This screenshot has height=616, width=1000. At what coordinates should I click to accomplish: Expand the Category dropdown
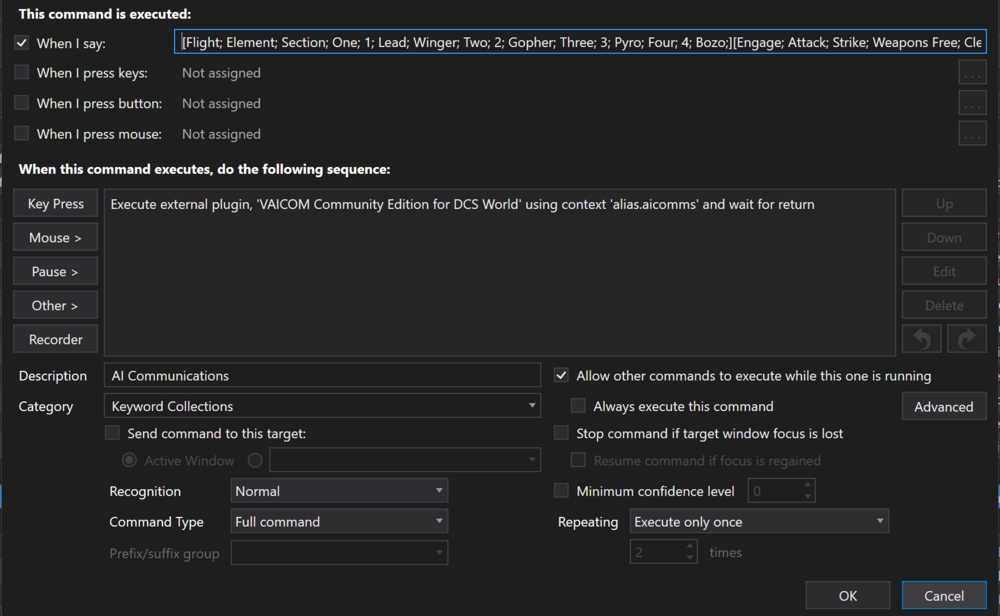click(532, 406)
